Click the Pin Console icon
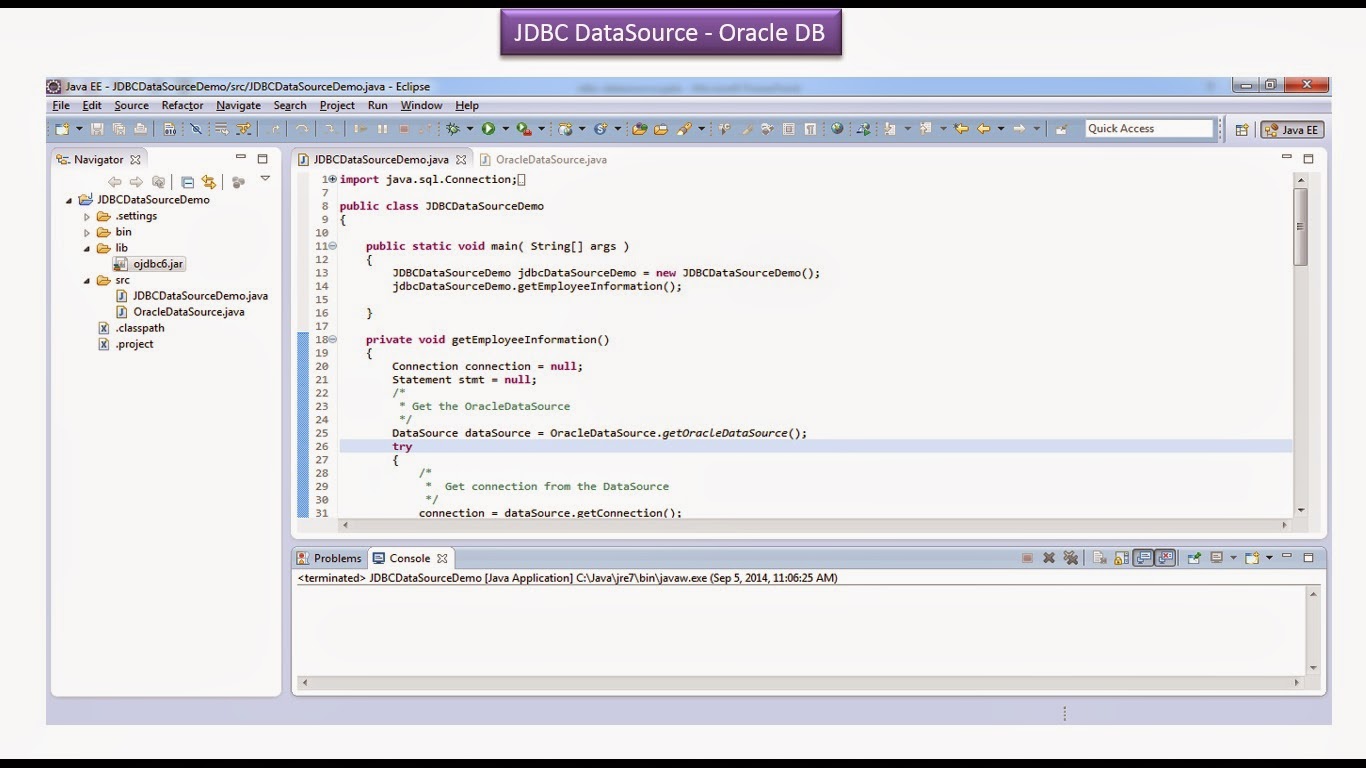 tap(1194, 558)
